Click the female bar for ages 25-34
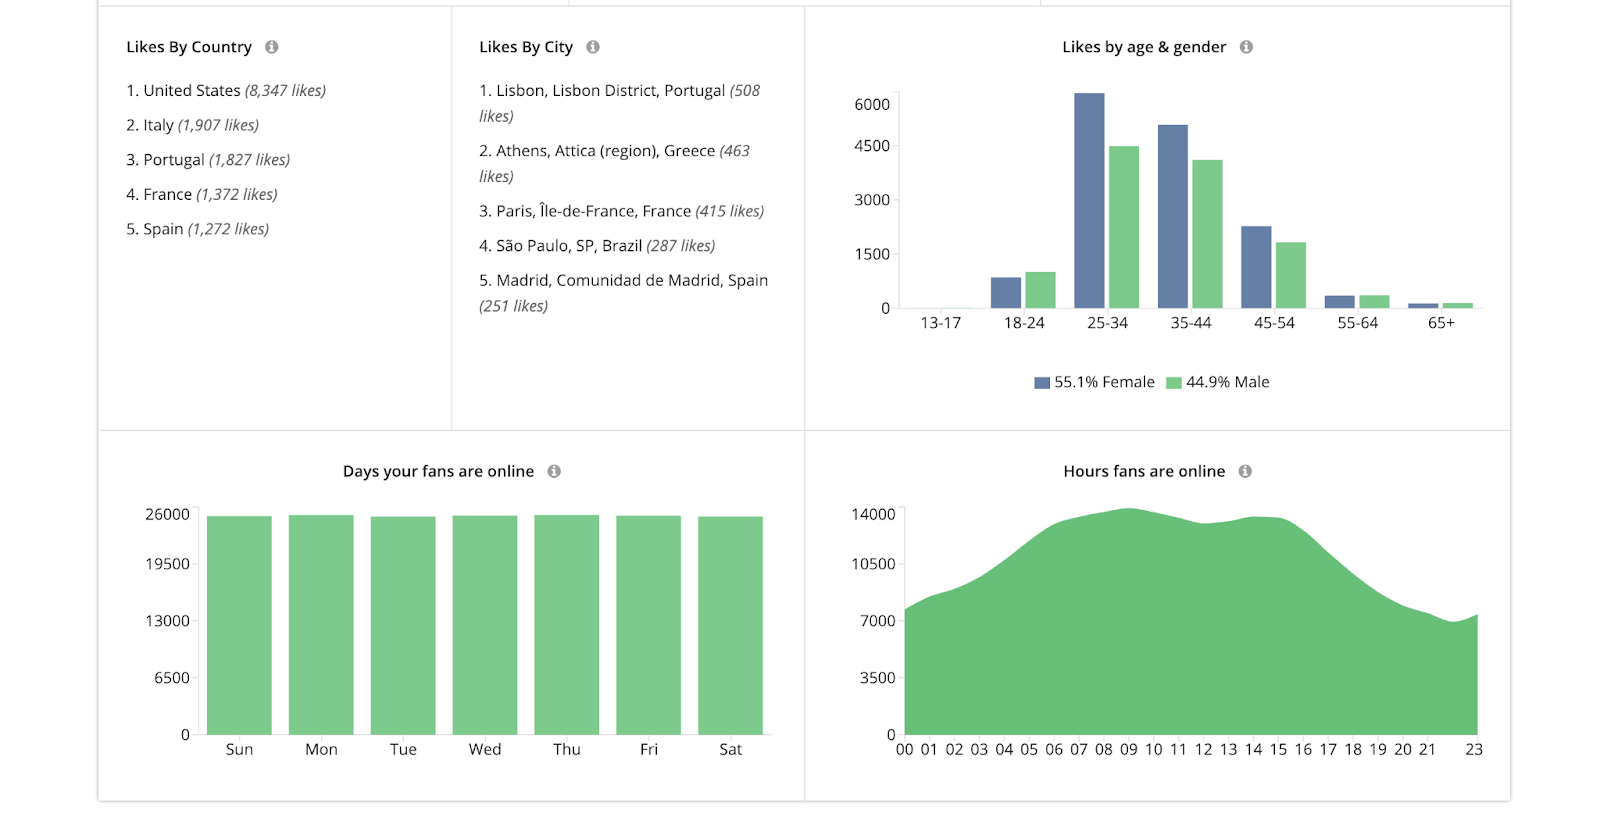This screenshot has height=824, width=1600. pos(1089,200)
